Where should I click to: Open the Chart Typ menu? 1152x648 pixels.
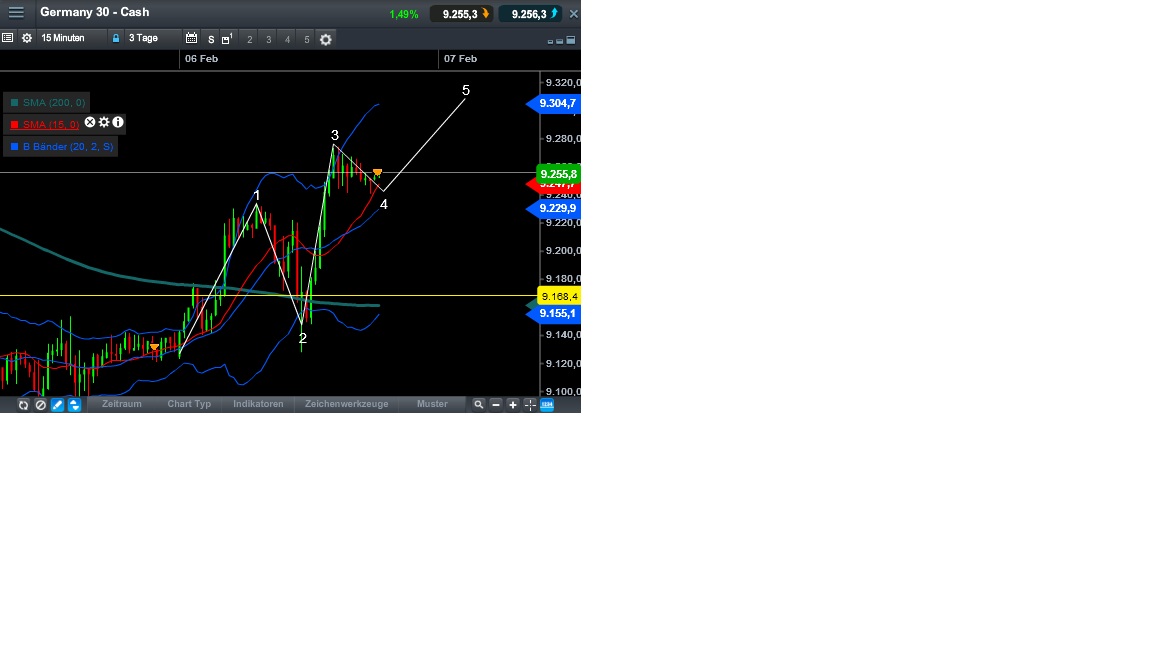point(188,404)
